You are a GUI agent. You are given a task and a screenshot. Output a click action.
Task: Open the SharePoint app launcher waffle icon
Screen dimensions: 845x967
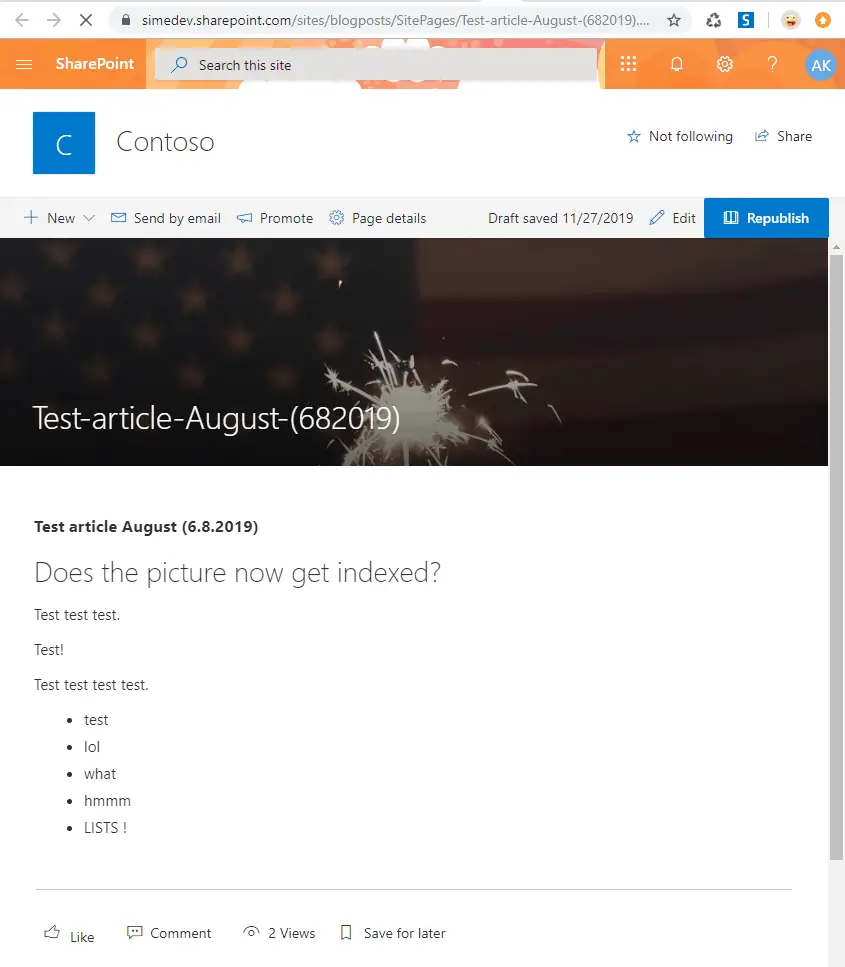(x=628, y=65)
